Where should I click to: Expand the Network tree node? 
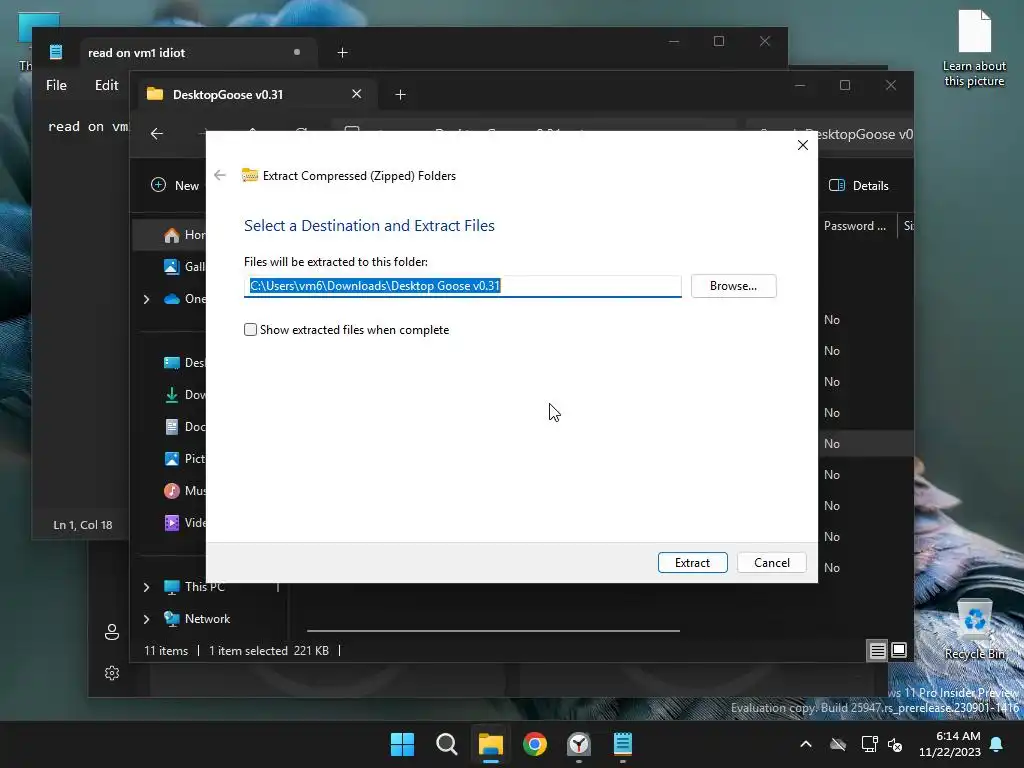click(x=146, y=619)
